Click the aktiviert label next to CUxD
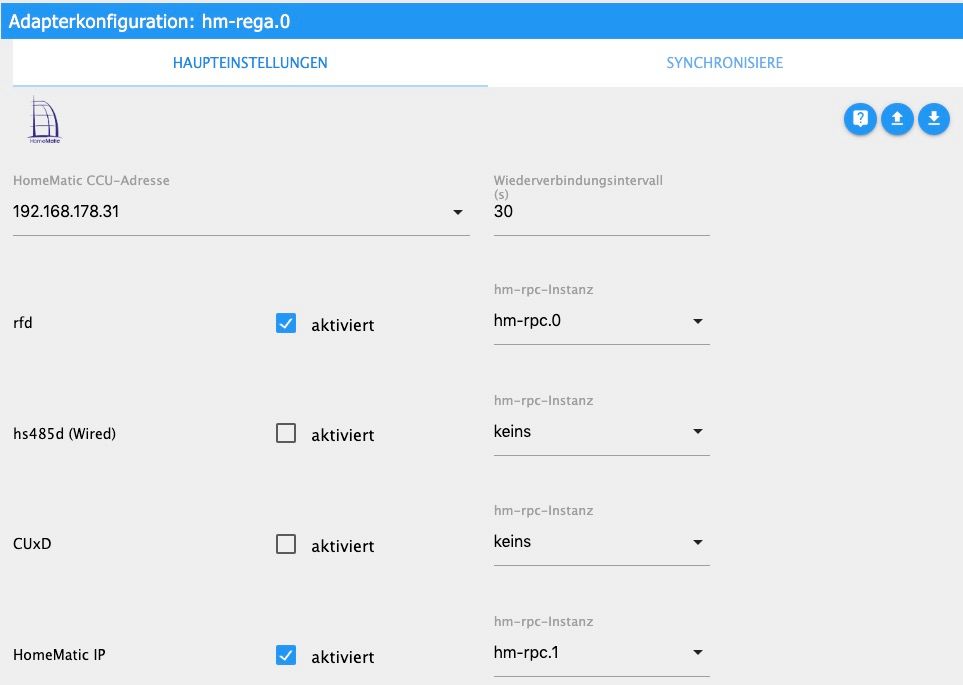This screenshot has width=963, height=685. click(342, 546)
